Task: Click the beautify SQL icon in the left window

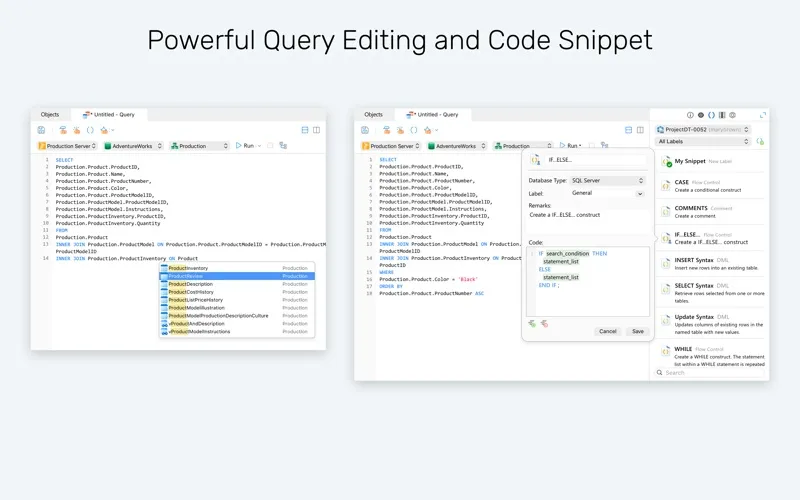Action: tap(77, 130)
